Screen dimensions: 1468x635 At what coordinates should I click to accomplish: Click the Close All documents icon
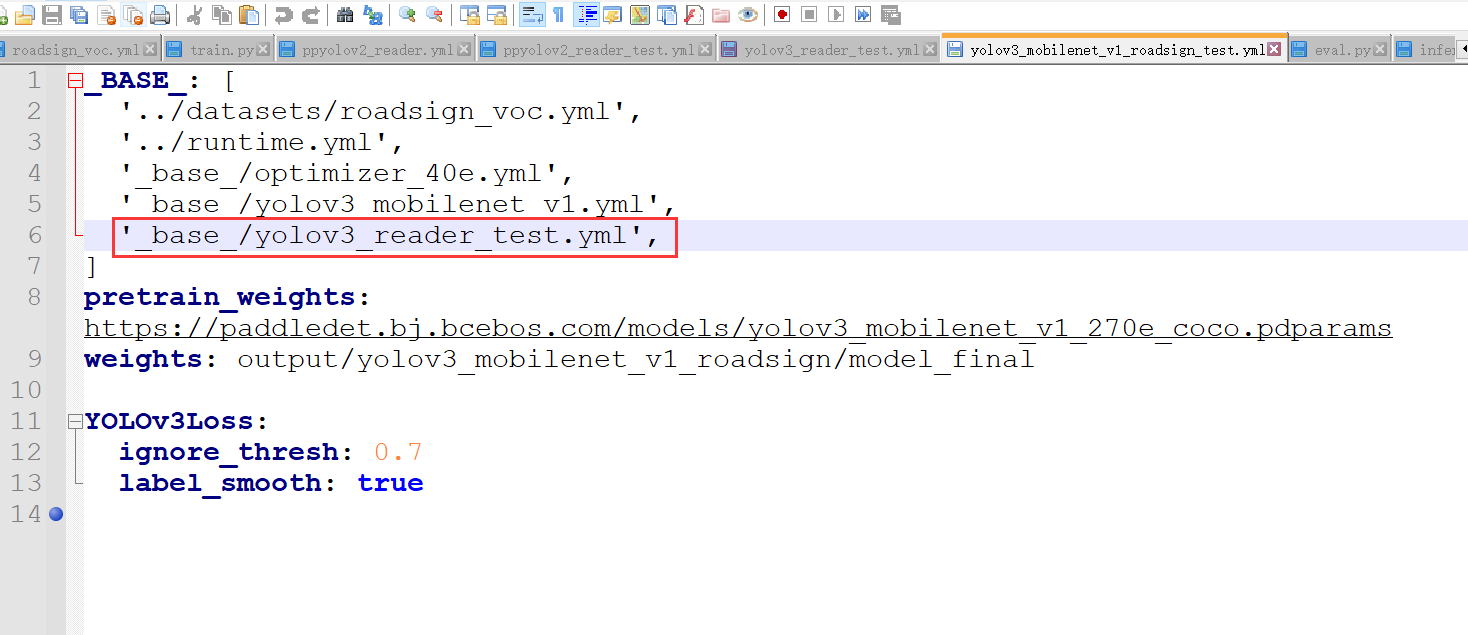133,15
